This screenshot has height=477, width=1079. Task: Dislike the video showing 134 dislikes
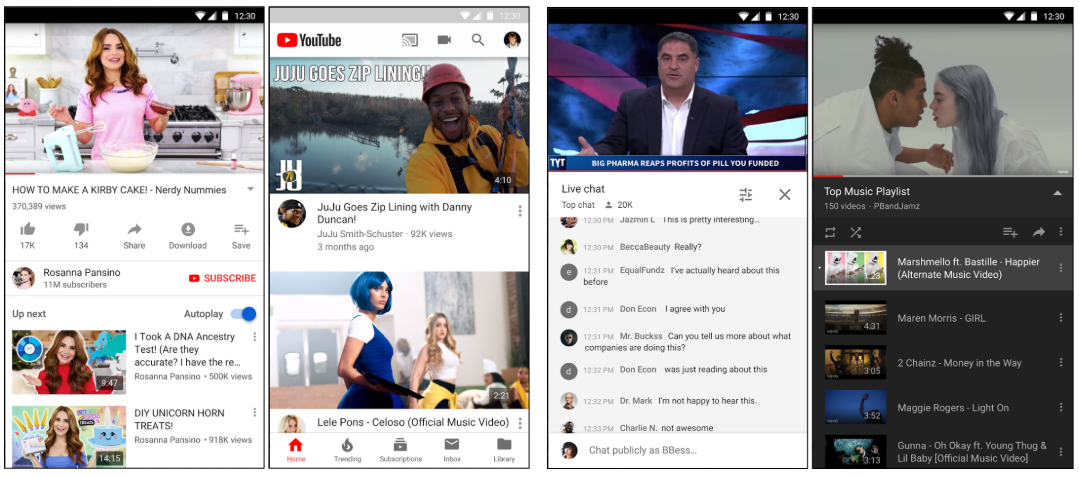click(81, 229)
